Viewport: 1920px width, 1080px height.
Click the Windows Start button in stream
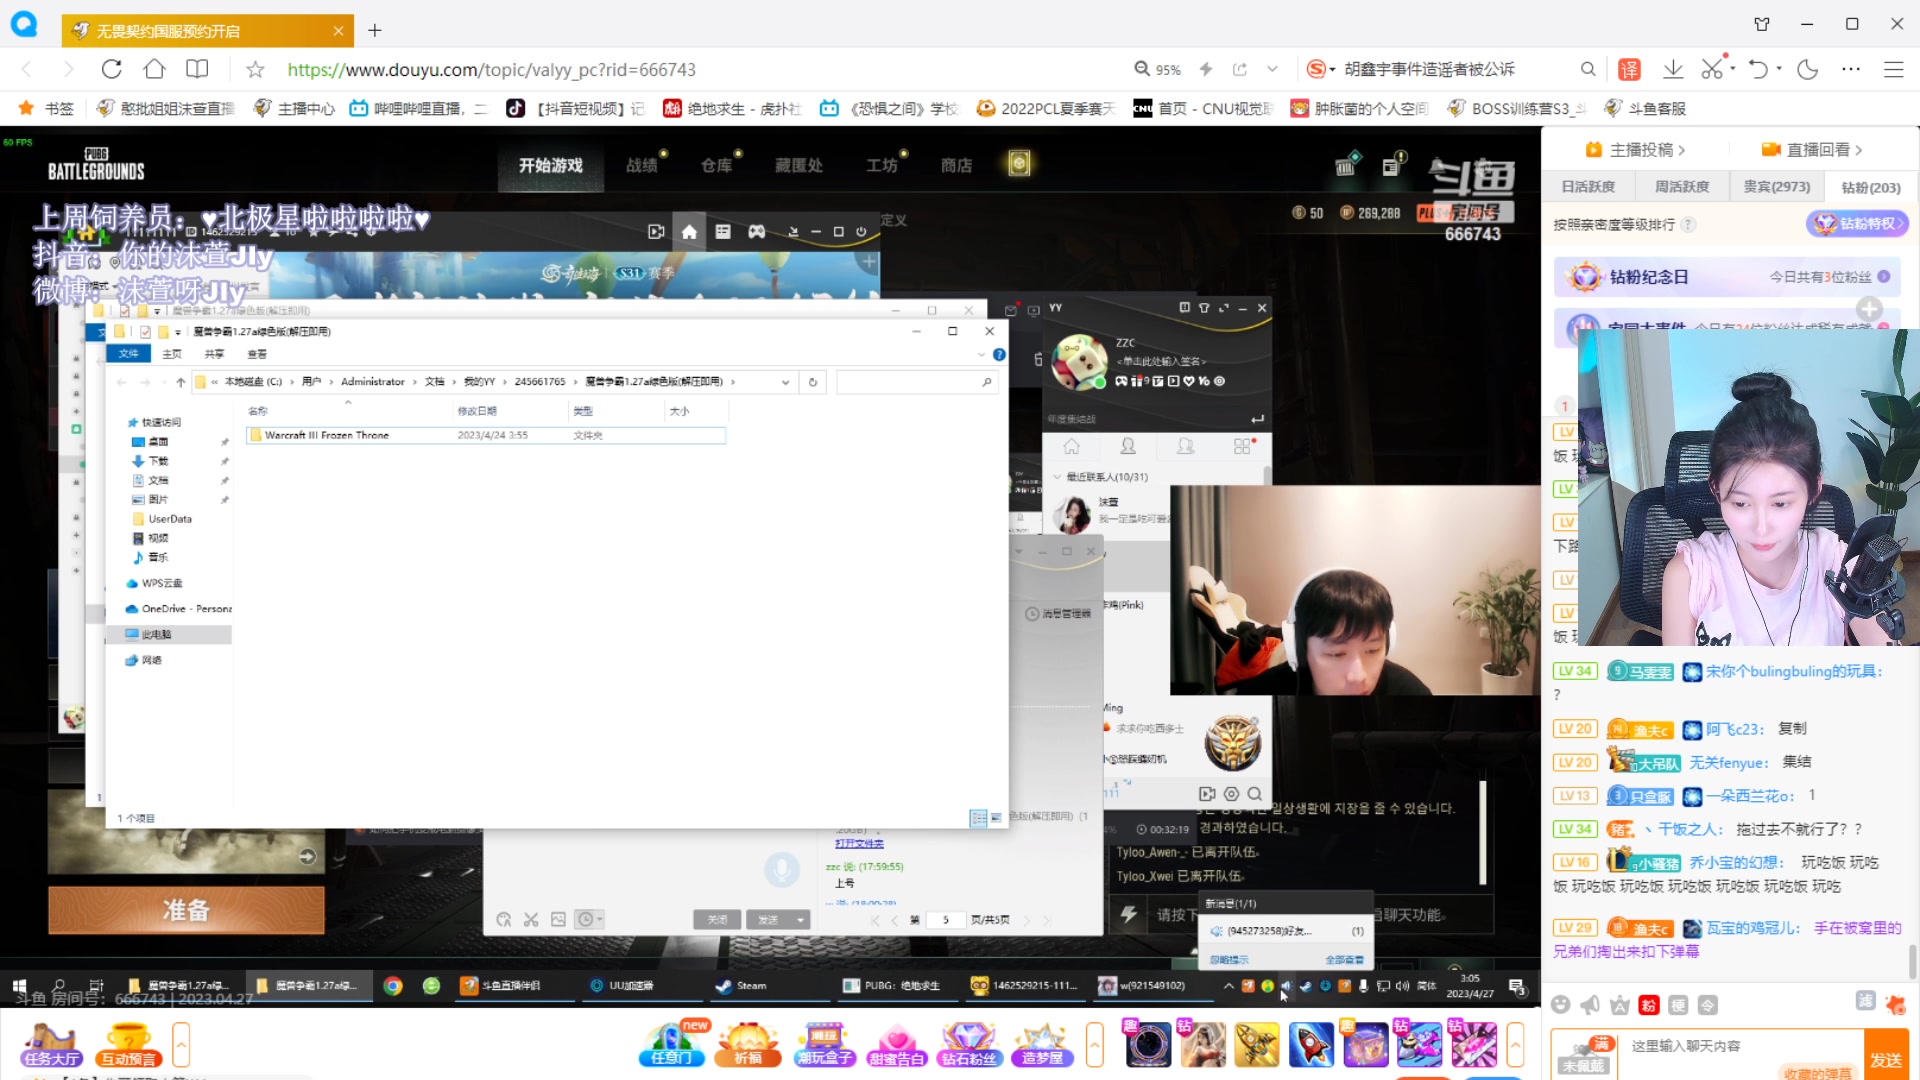coord(20,986)
